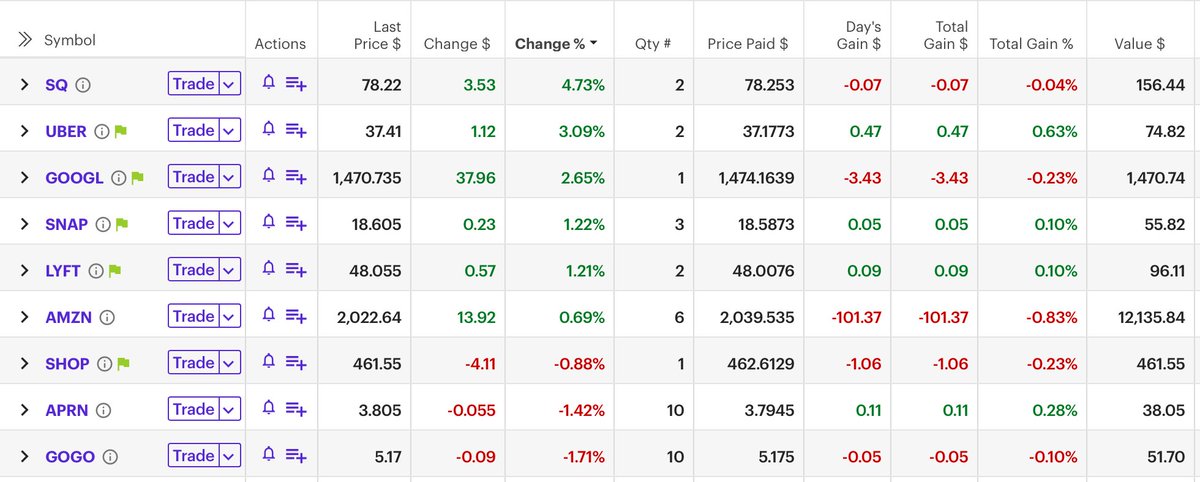Open the APRN symbol link
The width and height of the screenshot is (1200, 482).
[x=69, y=410]
